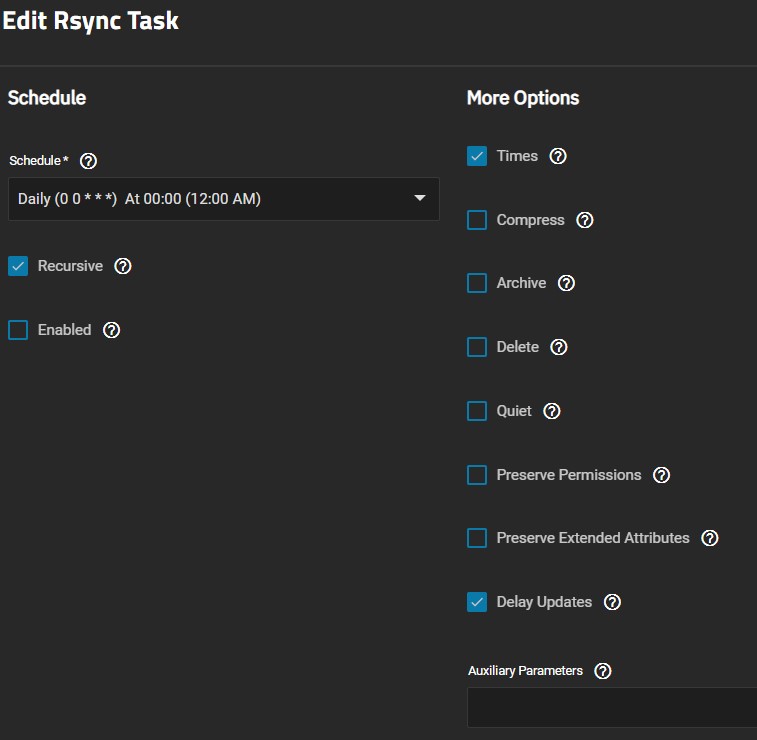Show help for Compress option
The height and width of the screenshot is (740, 757).
pyautogui.click(x=585, y=220)
